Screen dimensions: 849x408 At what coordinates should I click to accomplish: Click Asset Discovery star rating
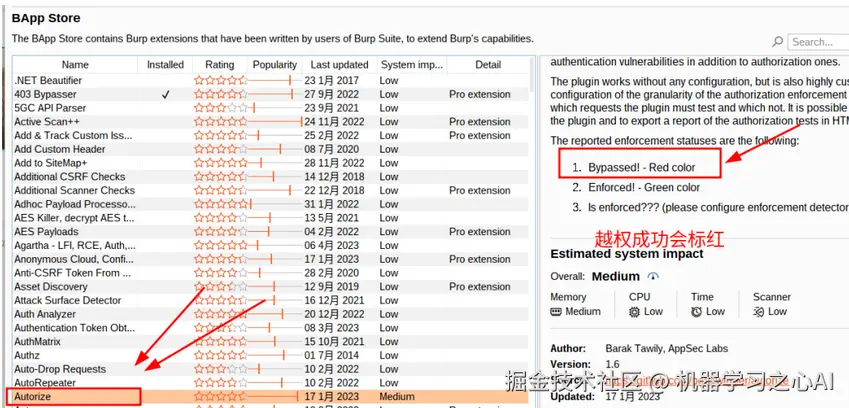[x=220, y=287]
